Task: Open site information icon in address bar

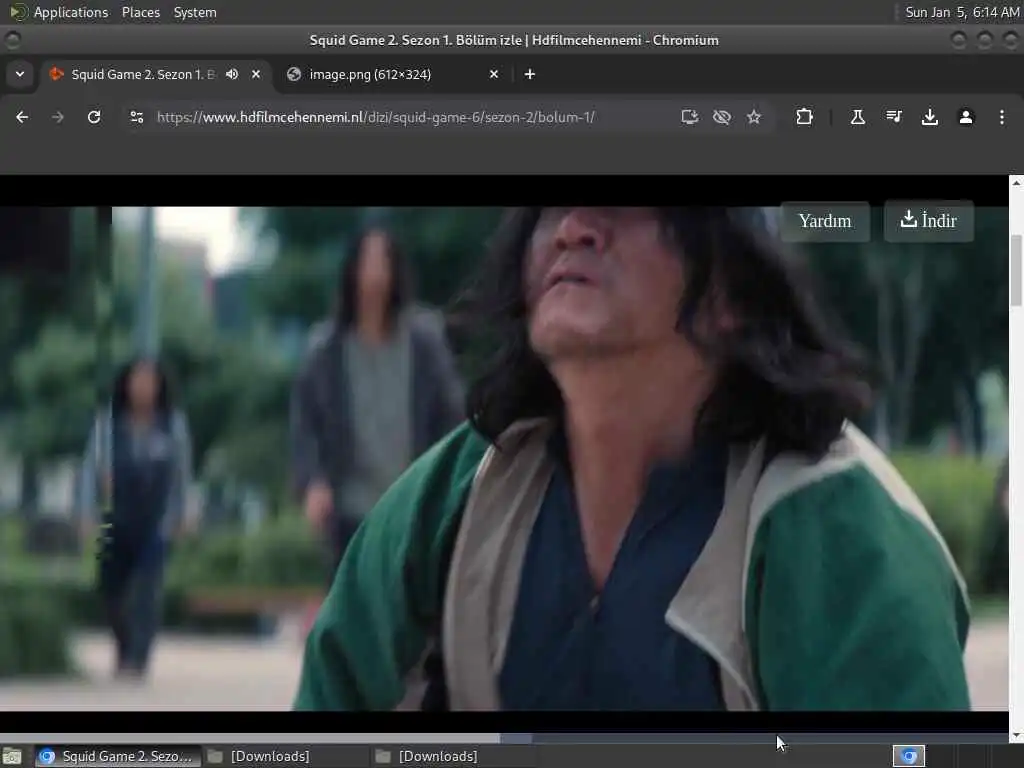Action: 136,117
